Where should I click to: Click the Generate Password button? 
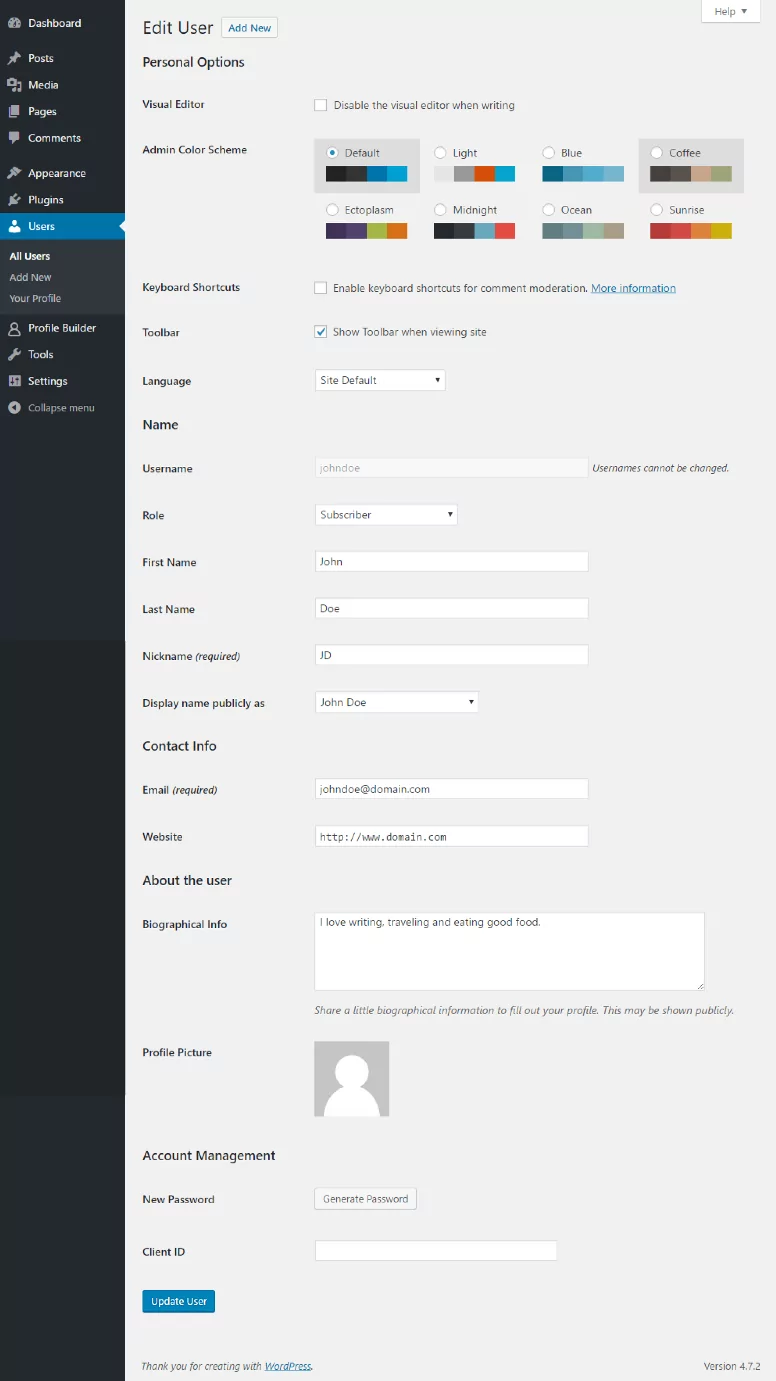[365, 1199]
